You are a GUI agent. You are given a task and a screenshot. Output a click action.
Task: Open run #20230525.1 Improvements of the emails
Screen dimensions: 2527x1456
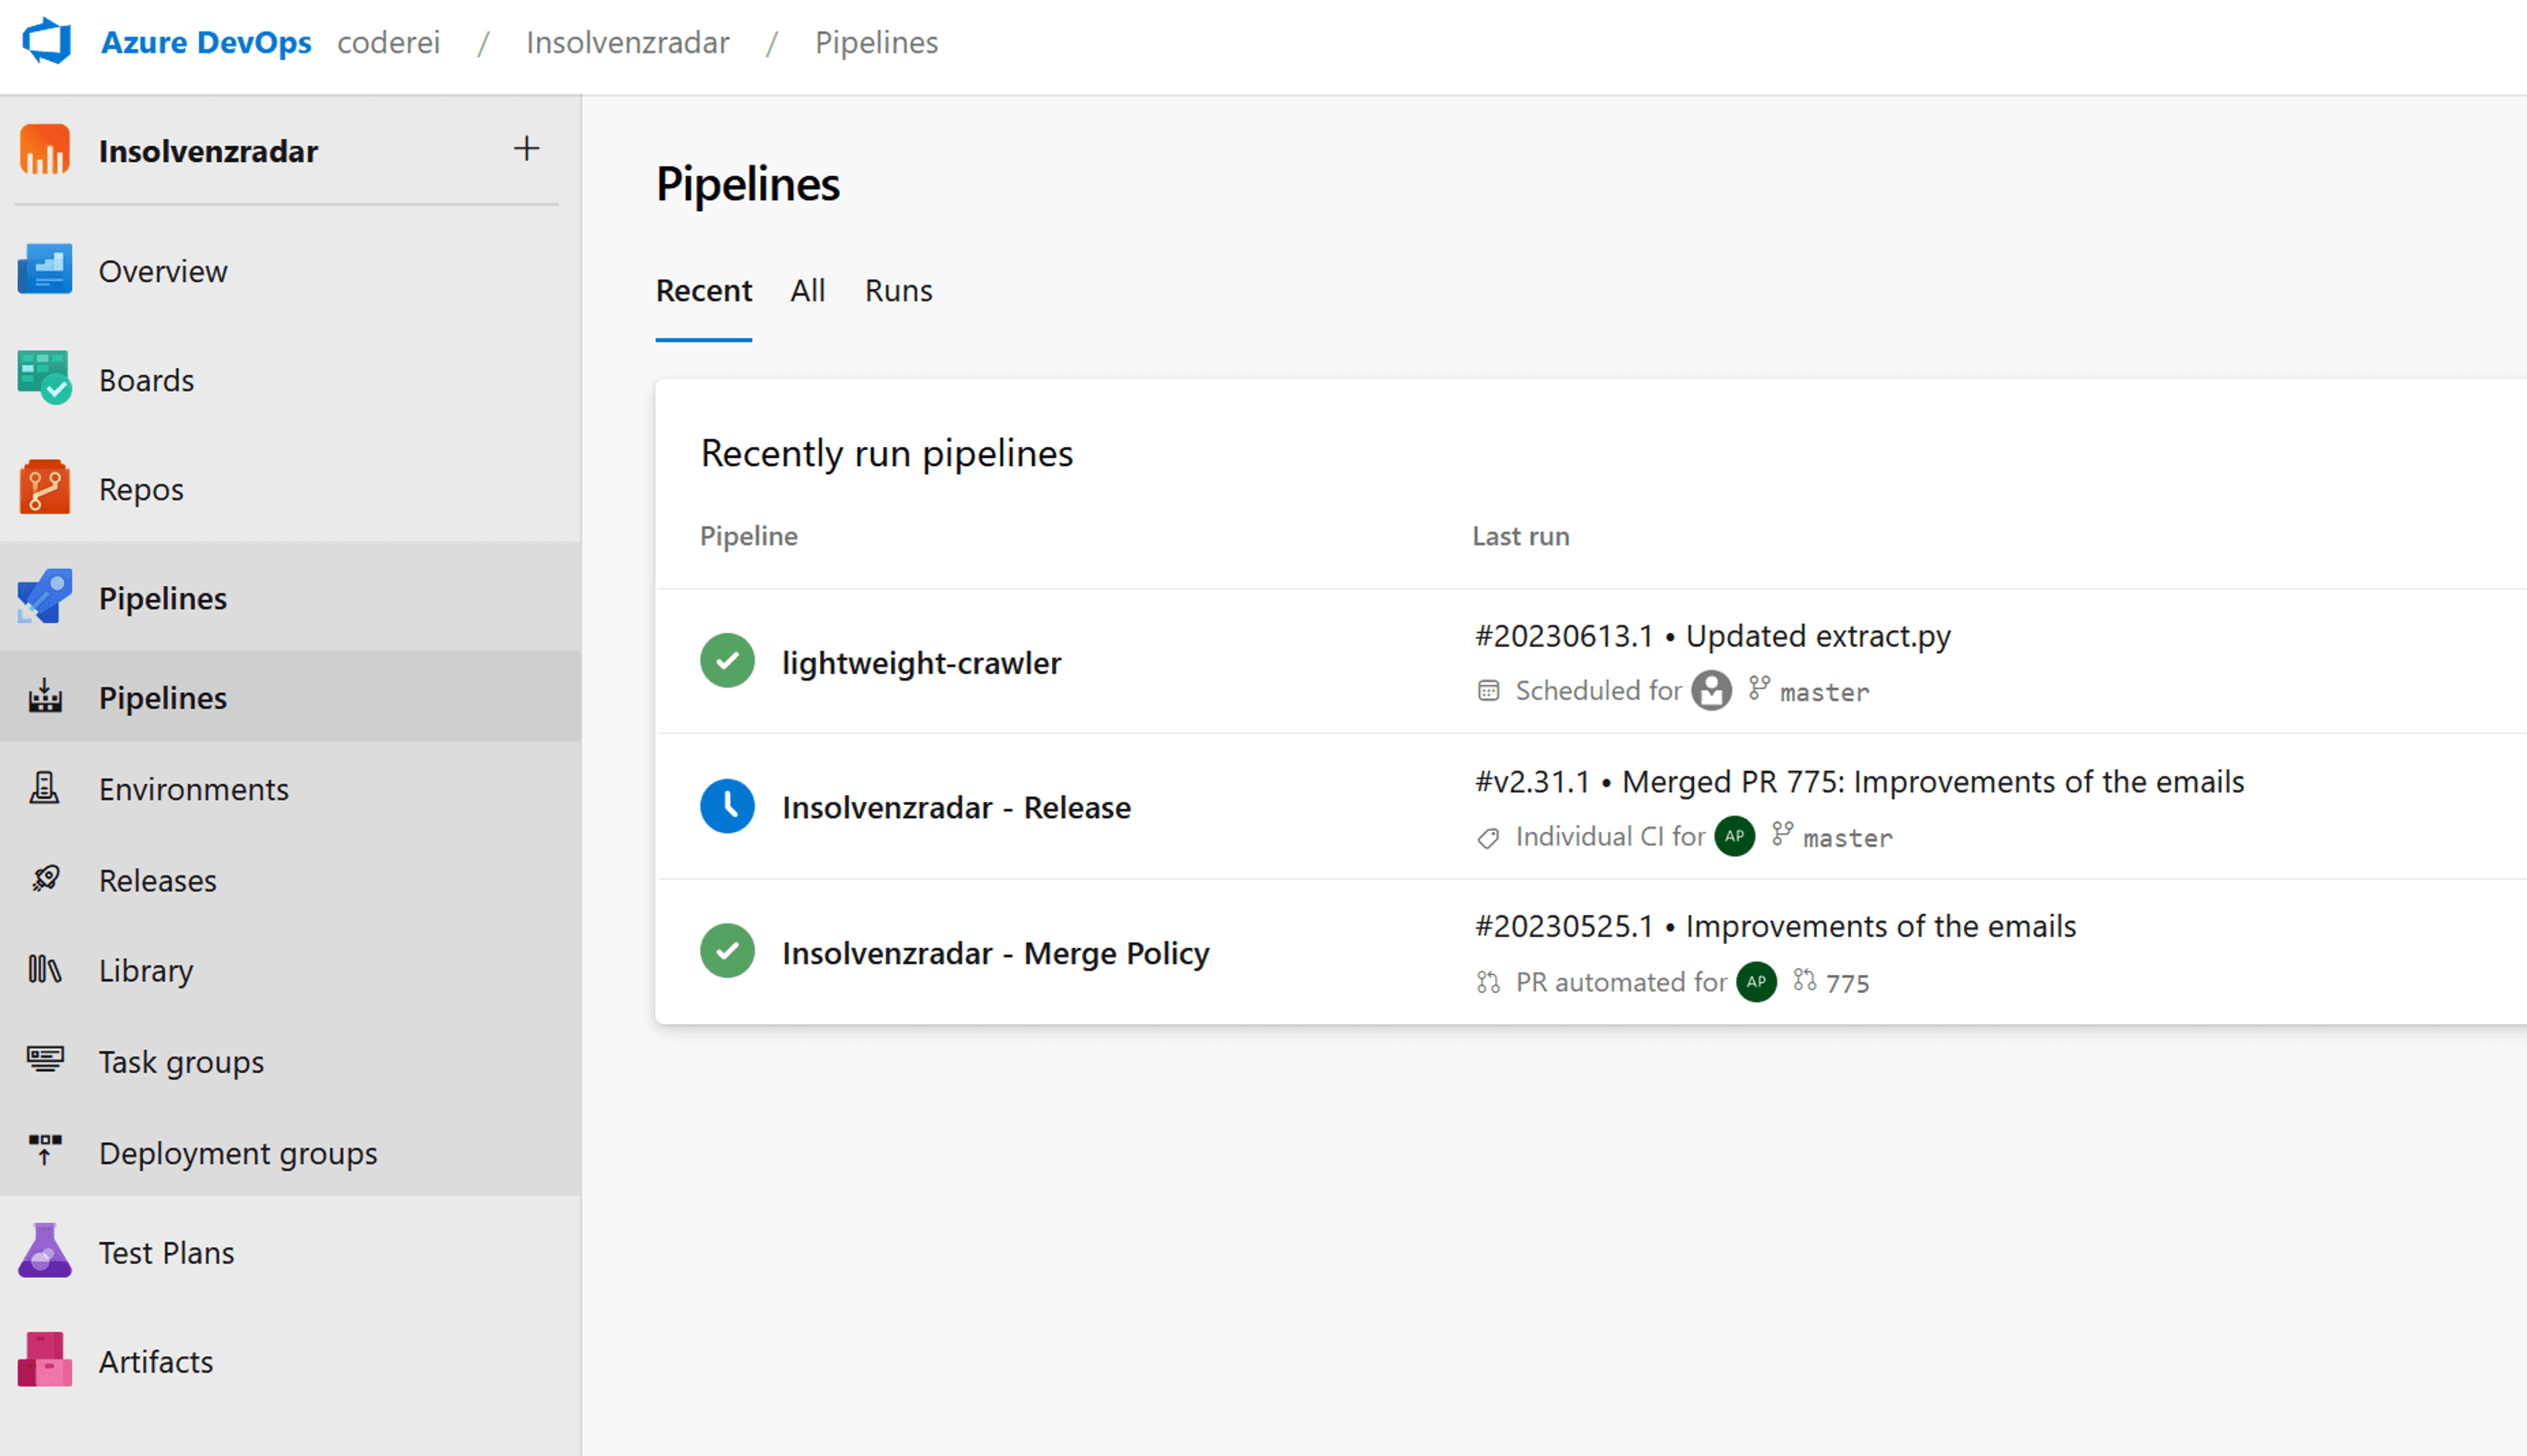pos(1775,926)
